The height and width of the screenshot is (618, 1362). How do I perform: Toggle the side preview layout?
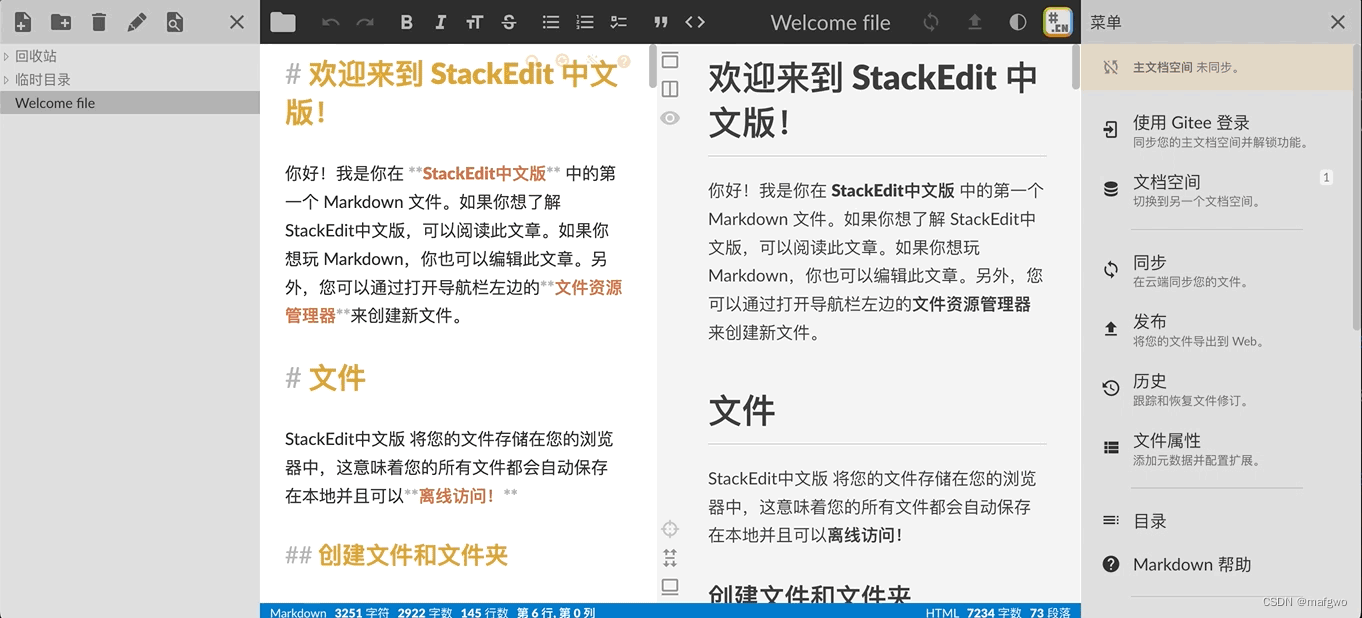tap(670, 89)
